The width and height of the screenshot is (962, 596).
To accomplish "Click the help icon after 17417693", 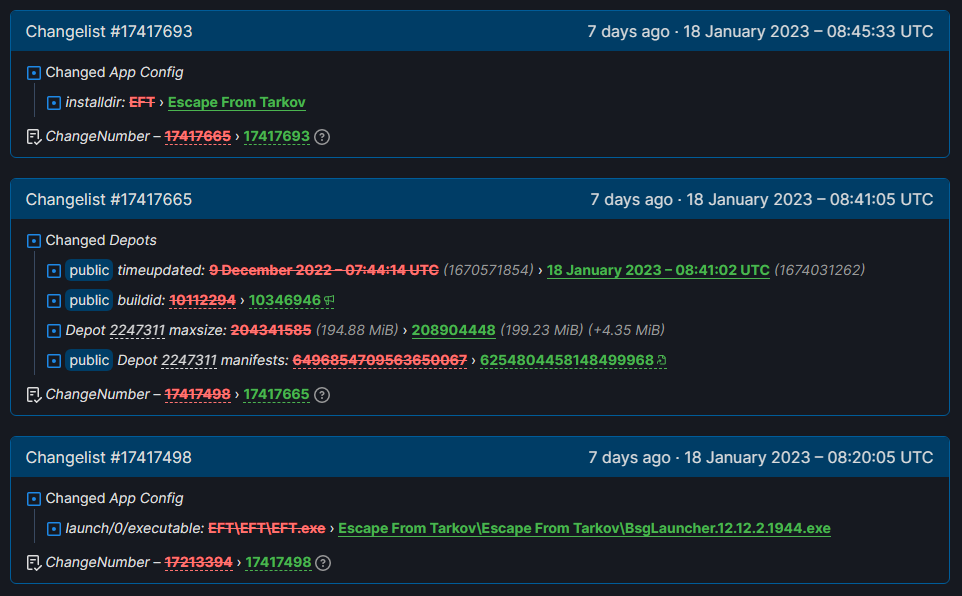I will click(x=322, y=137).
